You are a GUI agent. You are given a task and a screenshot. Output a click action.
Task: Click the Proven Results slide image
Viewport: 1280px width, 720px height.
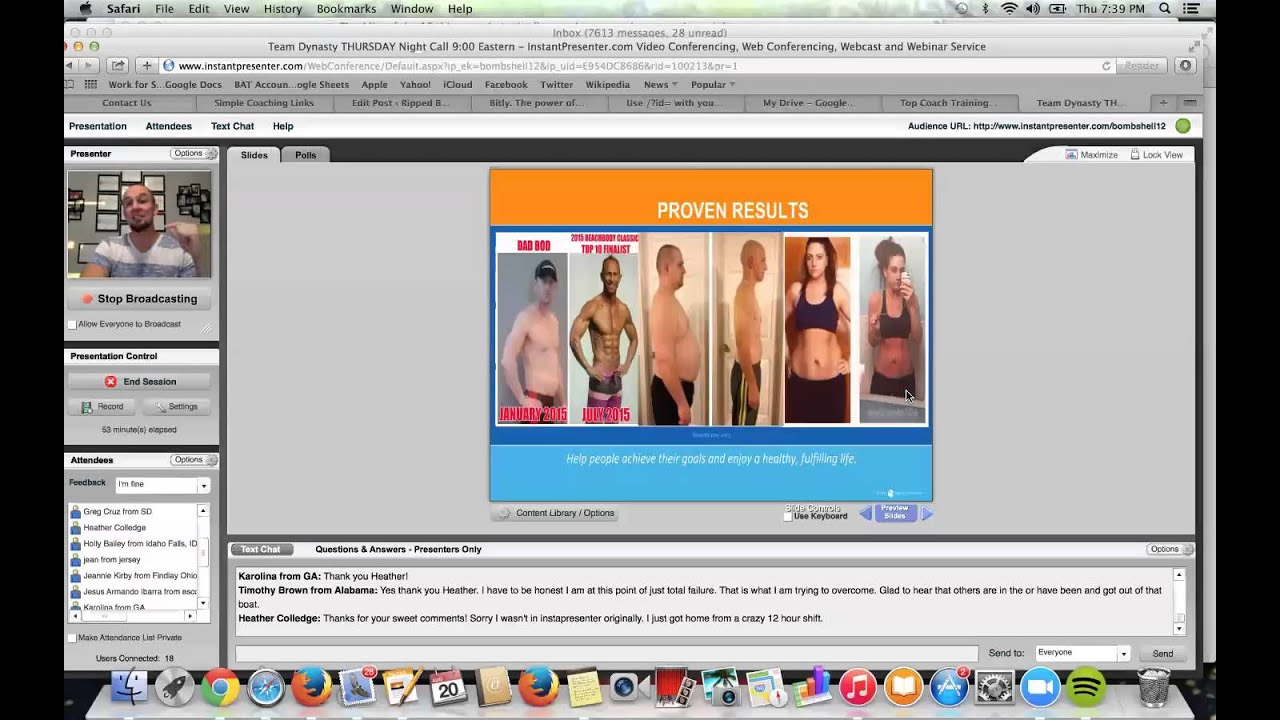click(711, 335)
